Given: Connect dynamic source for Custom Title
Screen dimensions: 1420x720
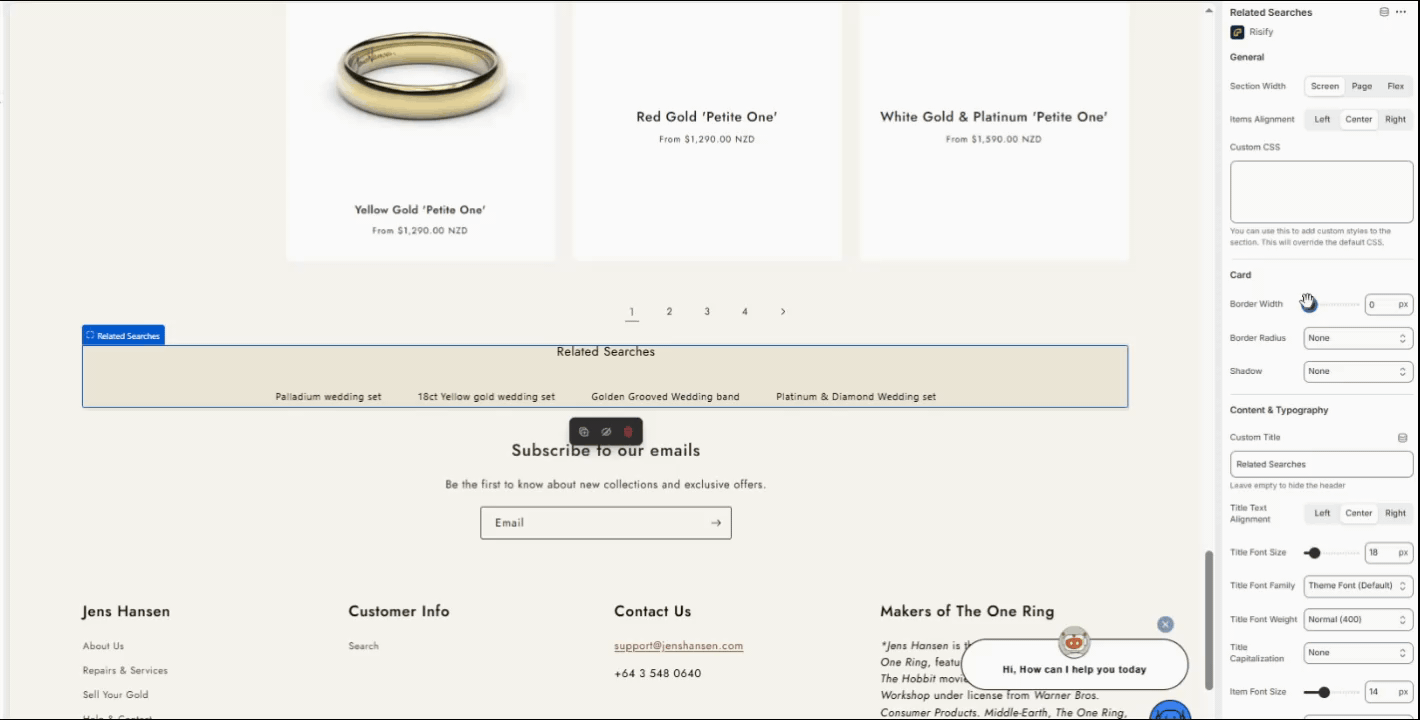Looking at the screenshot, I should coord(1402,437).
